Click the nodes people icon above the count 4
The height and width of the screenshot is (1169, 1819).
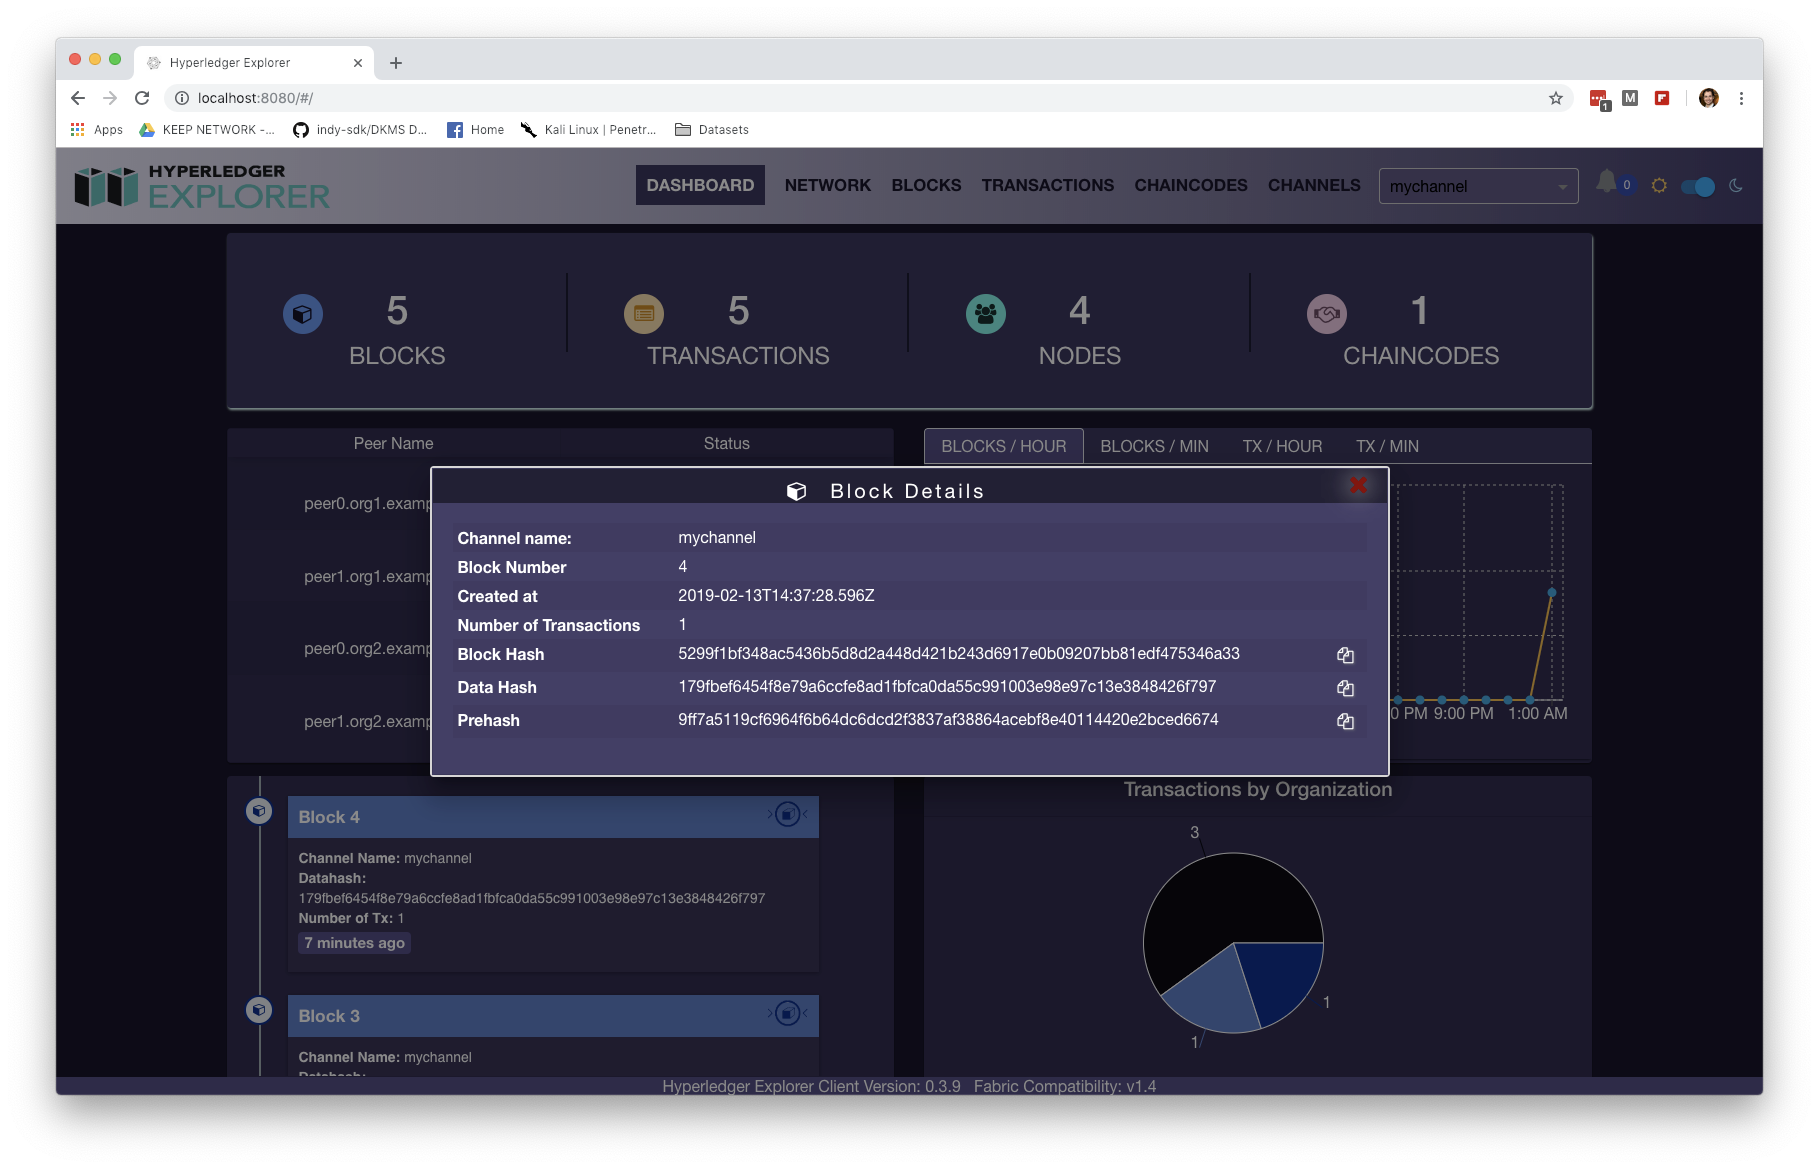click(985, 313)
